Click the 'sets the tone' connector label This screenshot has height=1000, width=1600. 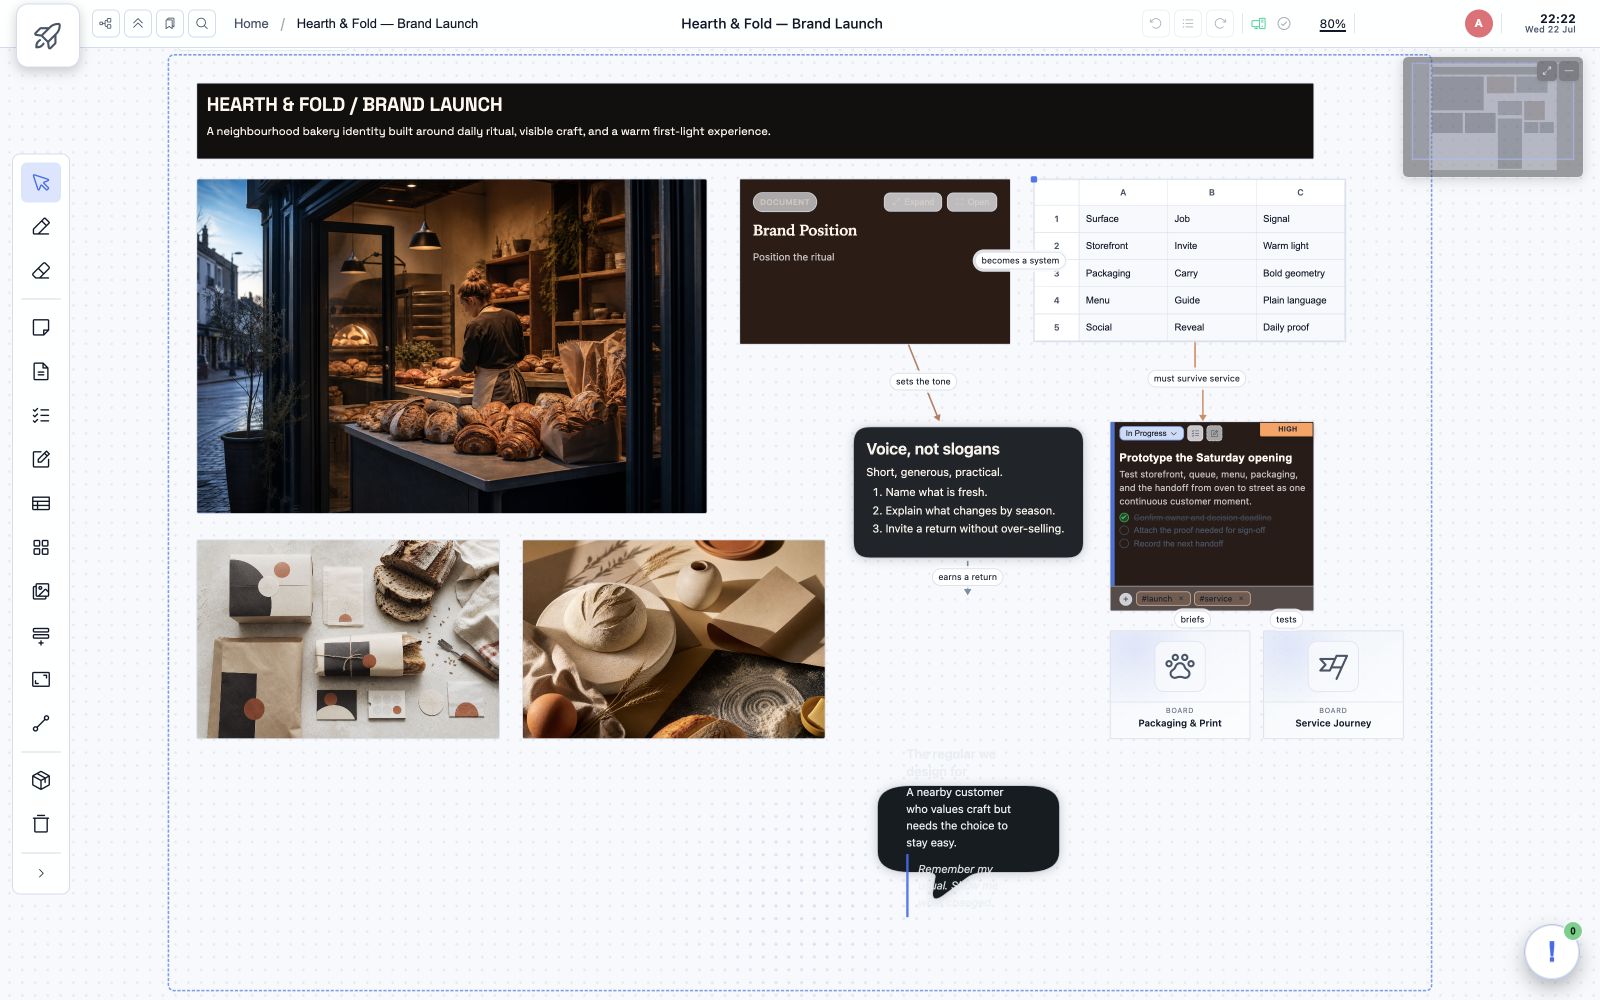[x=923, y=381]
